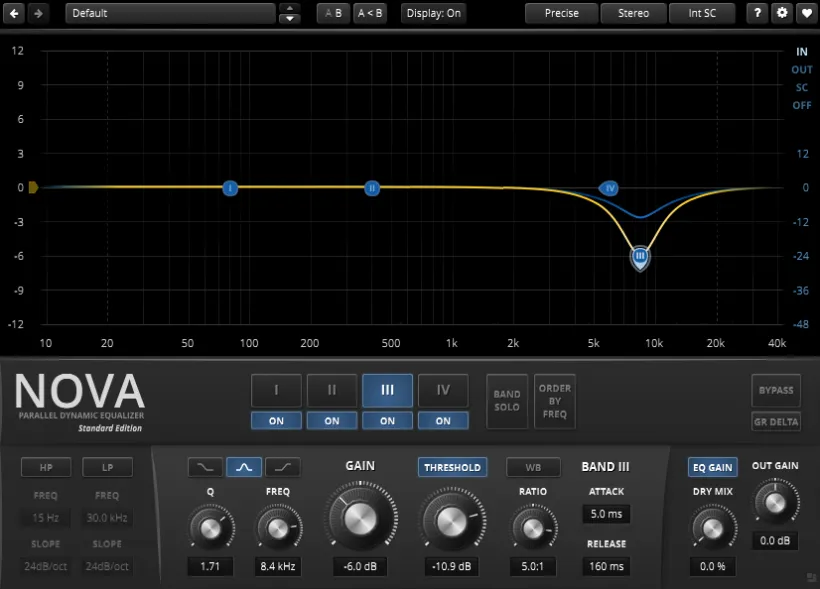820x589 pixels.
Task: Open help with the question mark icon
Action: [757, 13]
